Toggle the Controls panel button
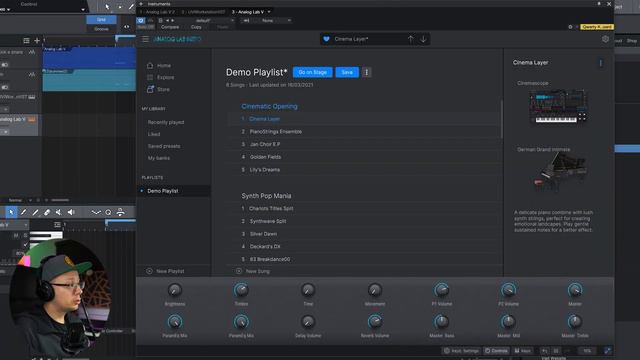 point(496,351)
